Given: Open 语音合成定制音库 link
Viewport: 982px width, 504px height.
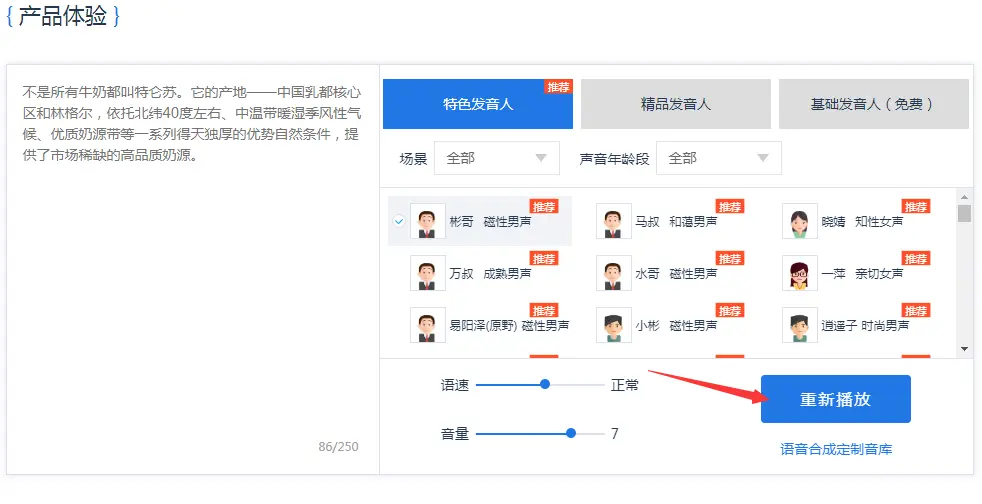Looking at the screenshot, I should click(836, 449).
